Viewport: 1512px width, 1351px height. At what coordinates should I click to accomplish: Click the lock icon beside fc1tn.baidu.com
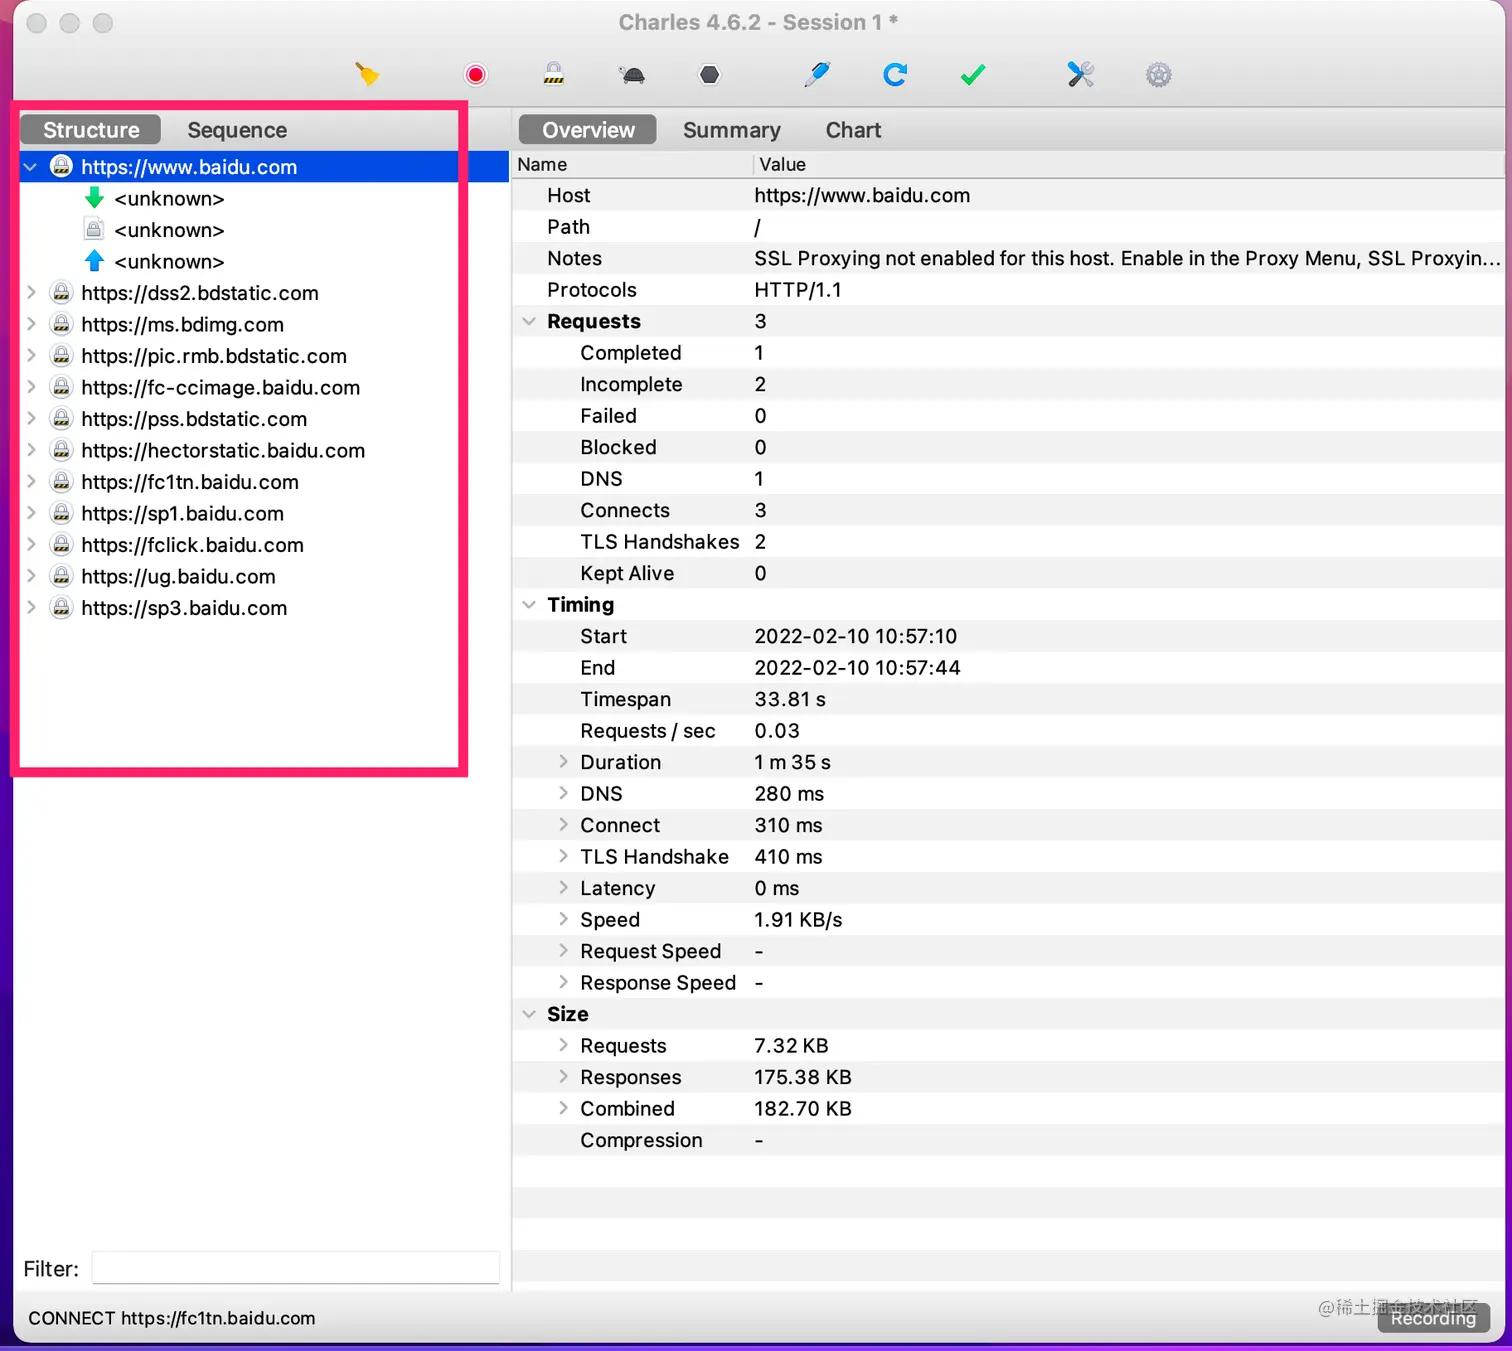click(x=61, y=482)
